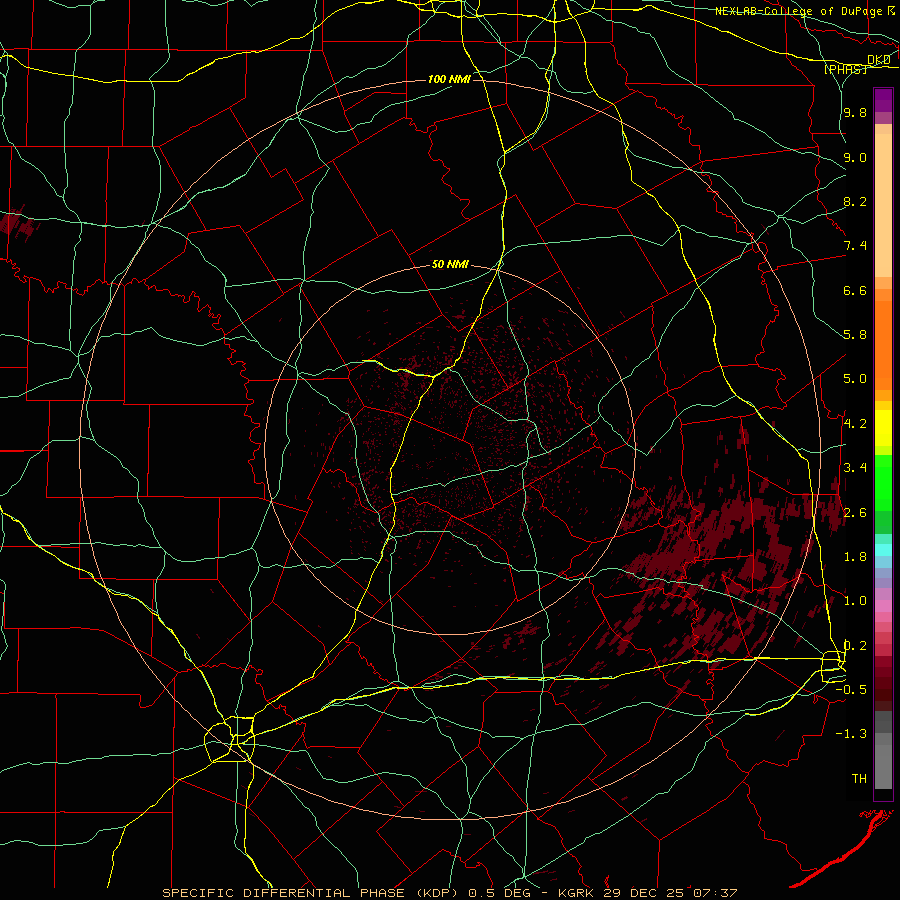Viewport: 900px width, 900px height.
Task: Pick the dark purple swatch atop color bar
Action: [883, 100]
